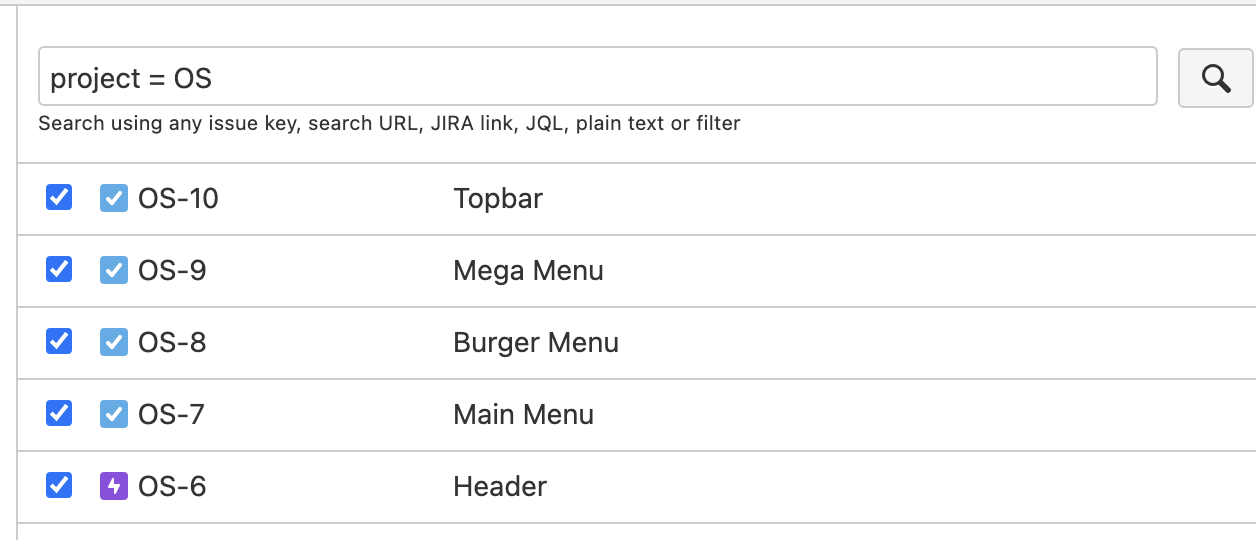Click the task type icon for OS-9
Viewport: 1256px width, 540px height.
pyautogui.click(x=114, y=270)
